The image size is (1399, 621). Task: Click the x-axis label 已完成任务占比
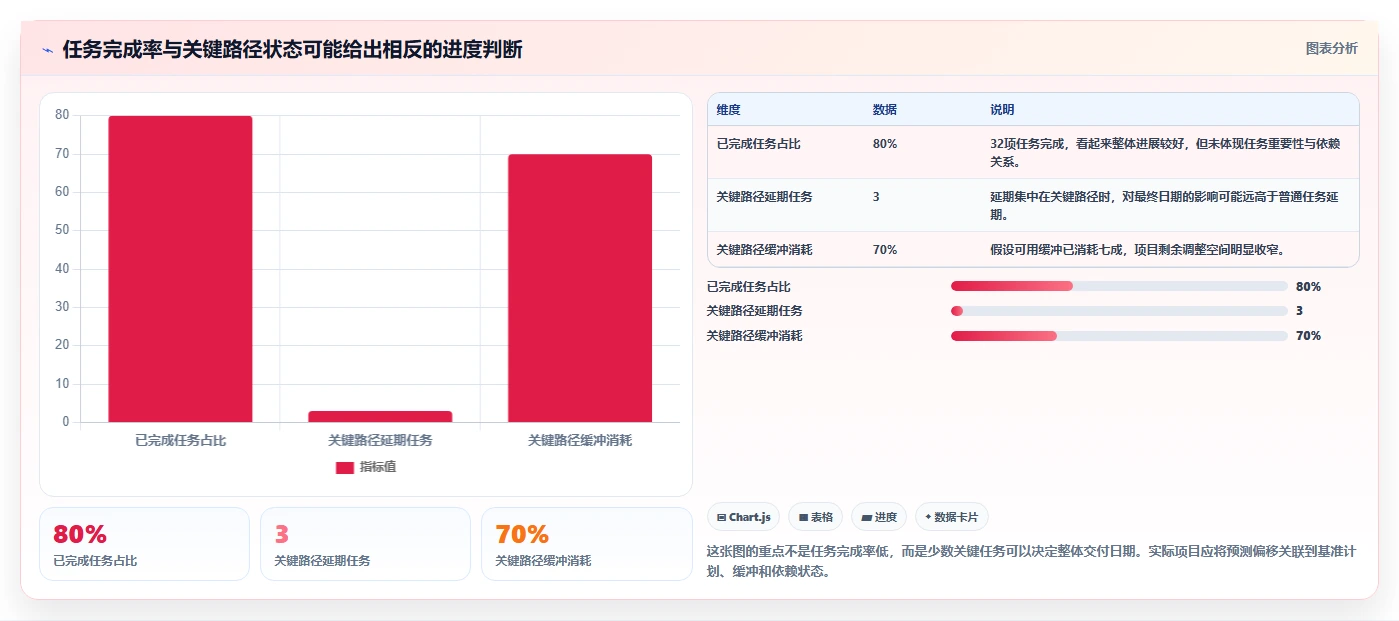(180, 440)
